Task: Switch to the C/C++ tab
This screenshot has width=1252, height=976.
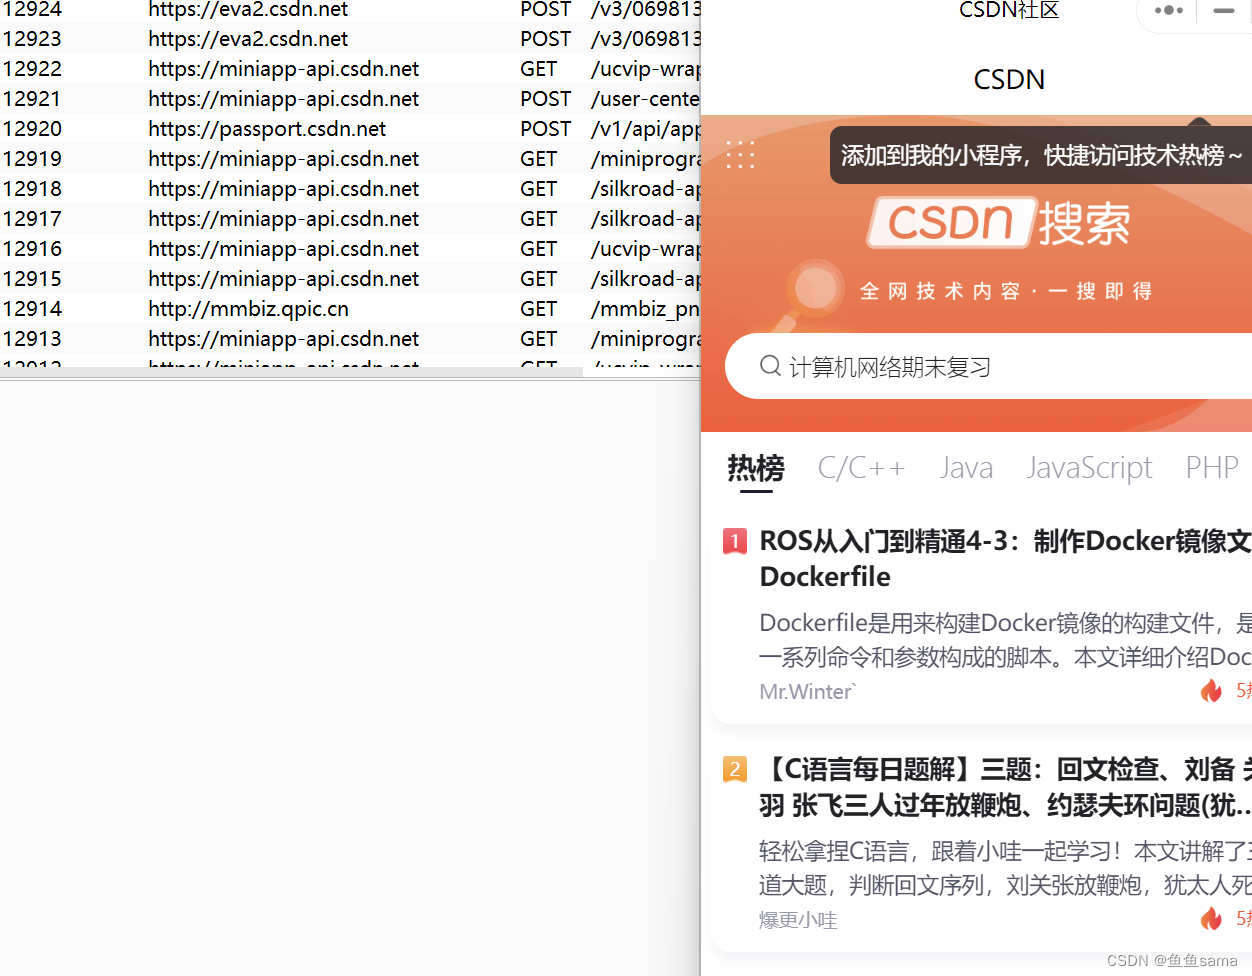Action: click(x=861, y=468)
